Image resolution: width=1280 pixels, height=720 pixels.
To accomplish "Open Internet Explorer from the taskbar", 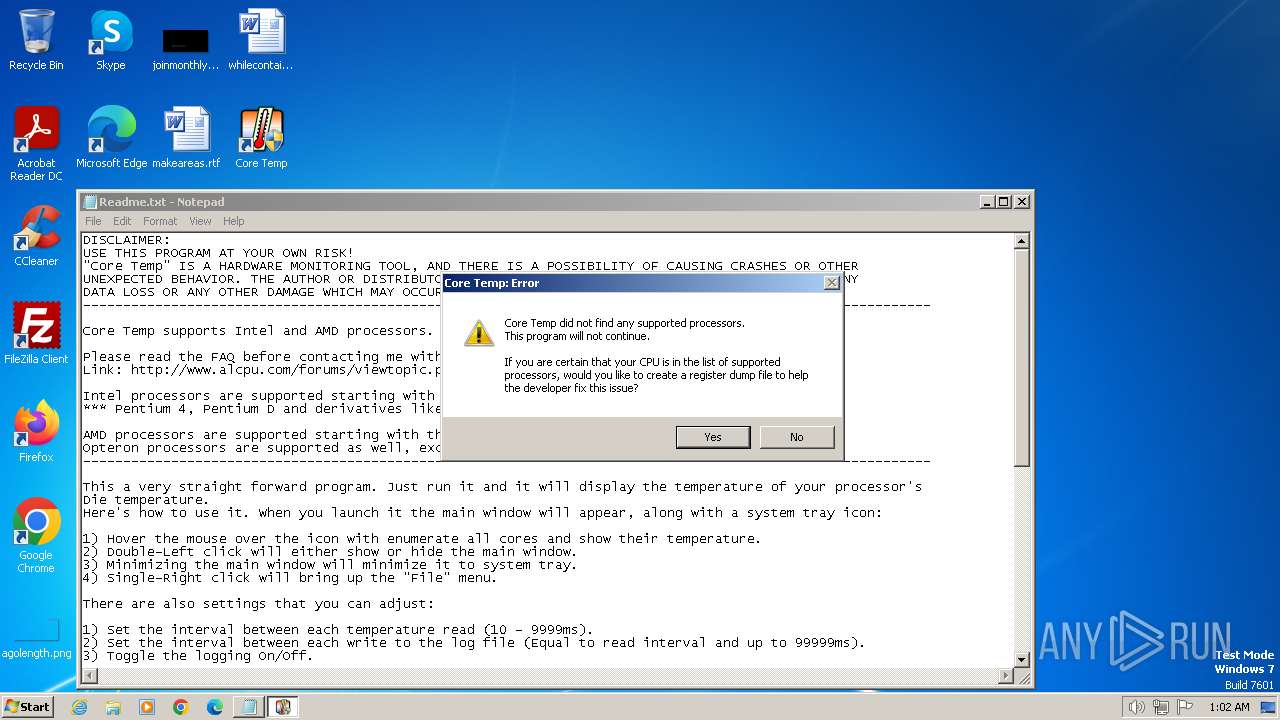I will pyautogui.click(x=79, y=707).
